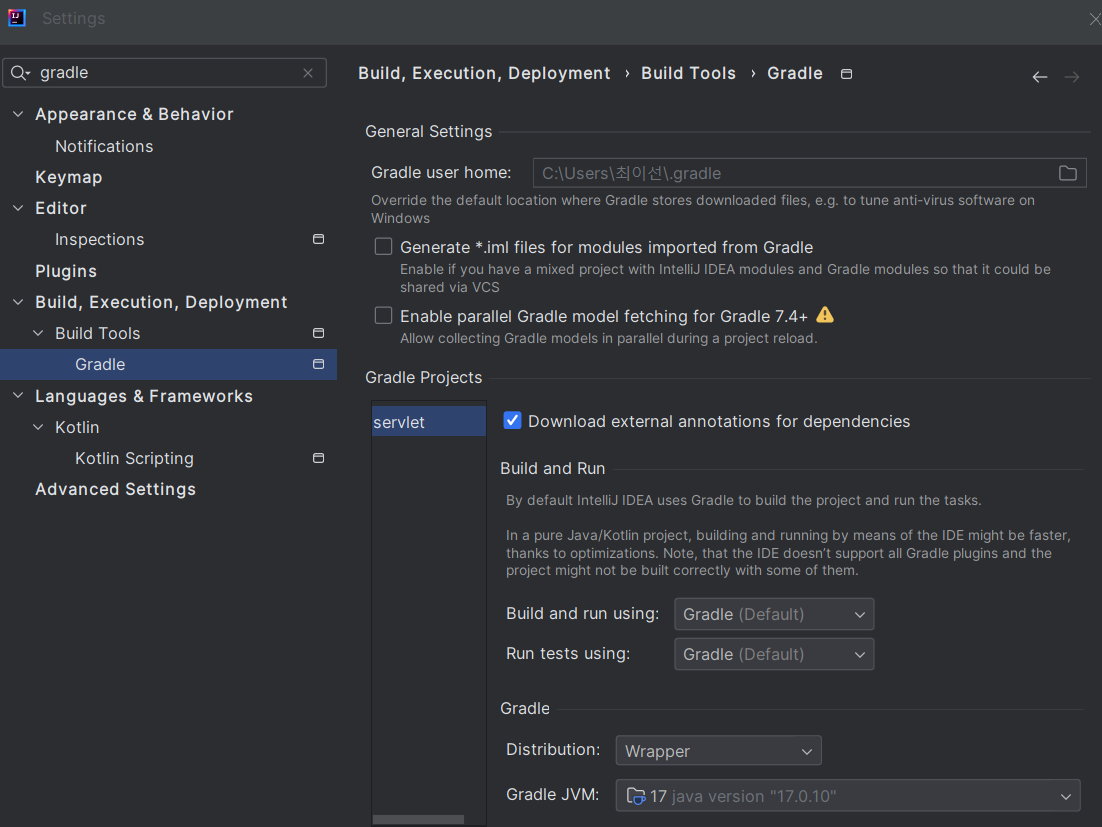The height and width of the screenshot is (827, 1102).
Task: Collapse Appearance & Behavior tree node
Action: [18, 114]
